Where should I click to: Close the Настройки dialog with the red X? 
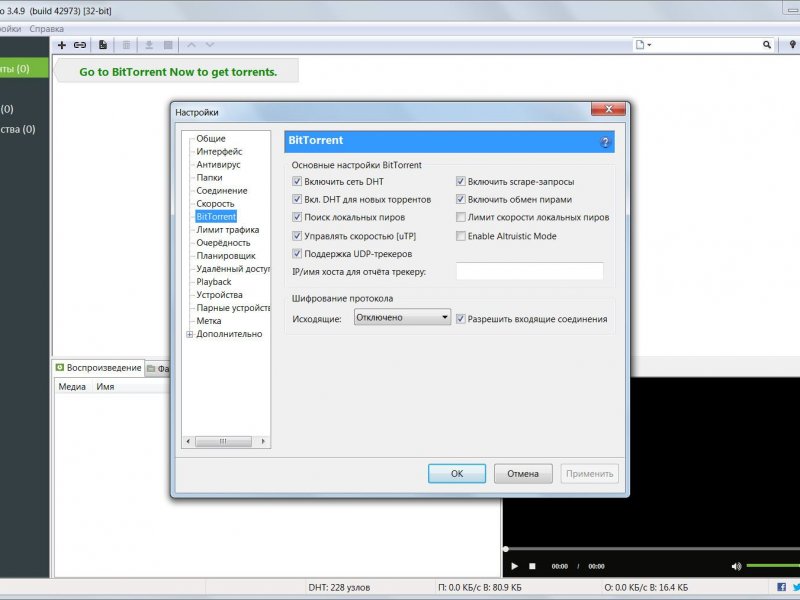point(608,109)
